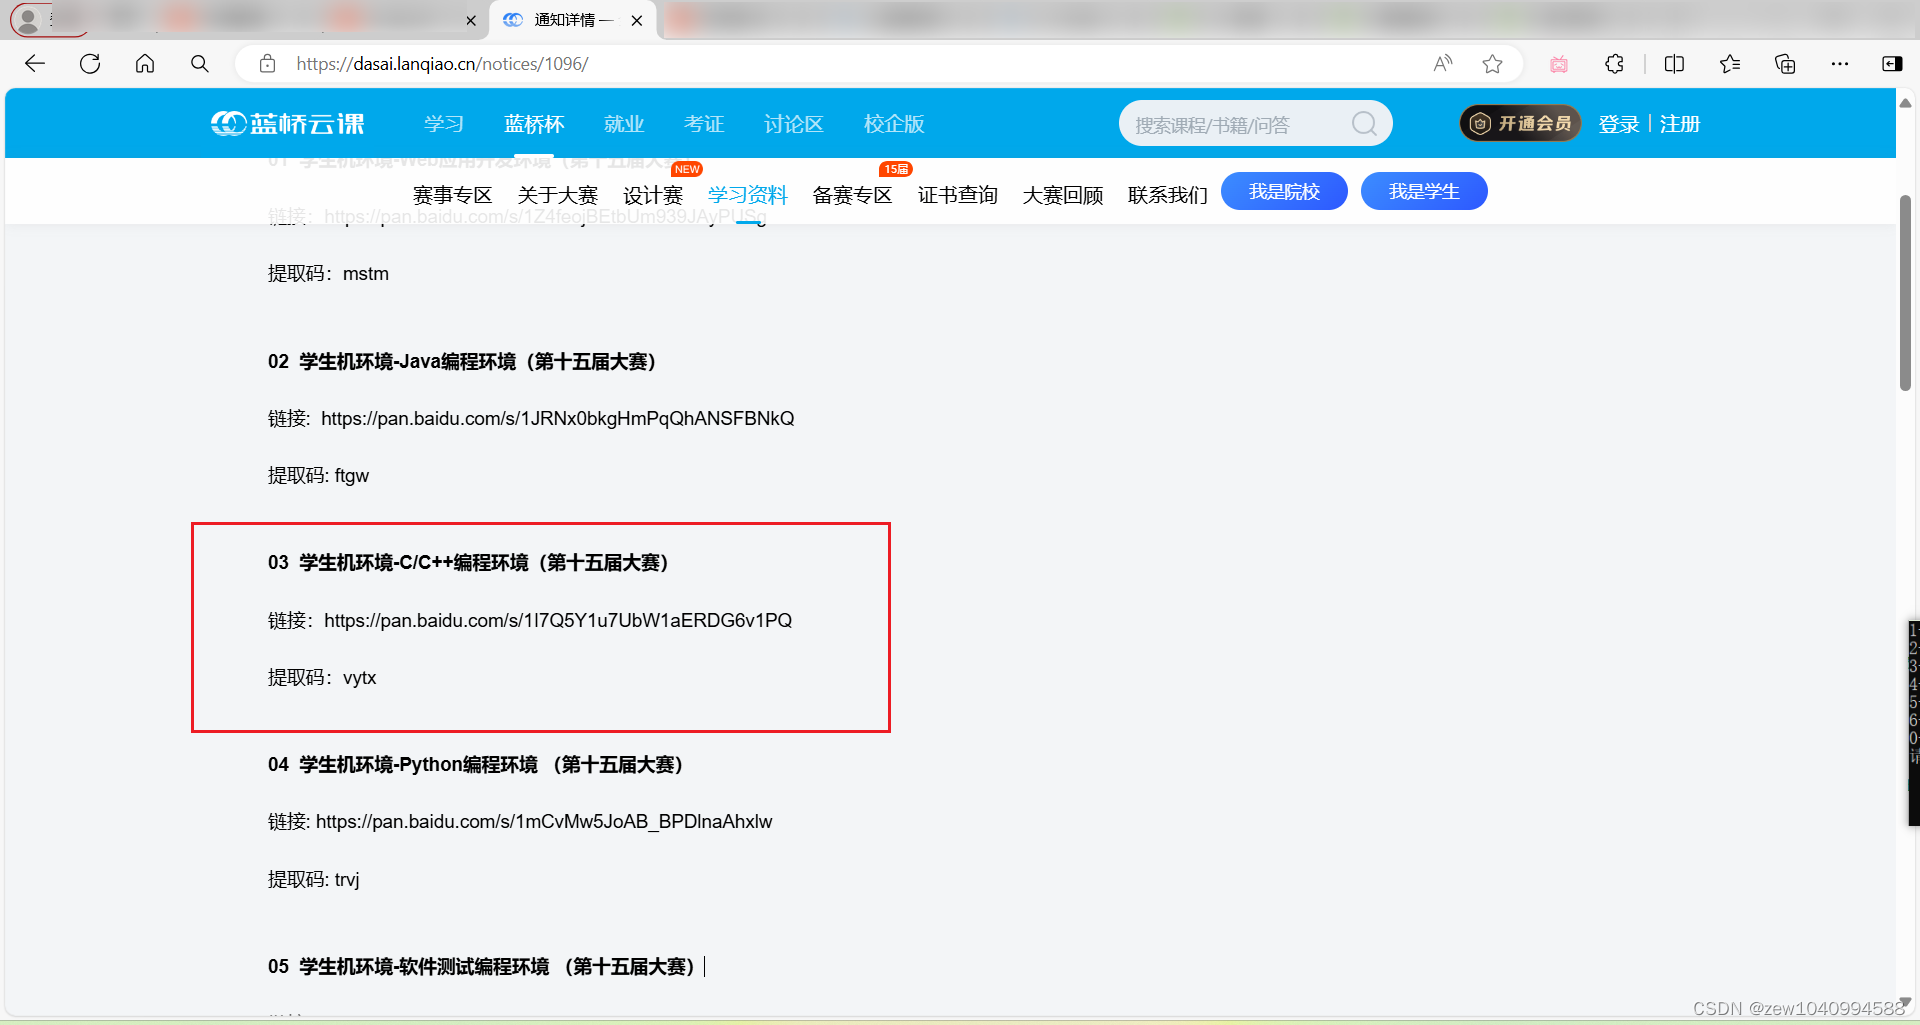Image resolution: width=1920 pixels, height=1025 pixels.
Task: Open 学习资料 section
Action: (748, 195)
